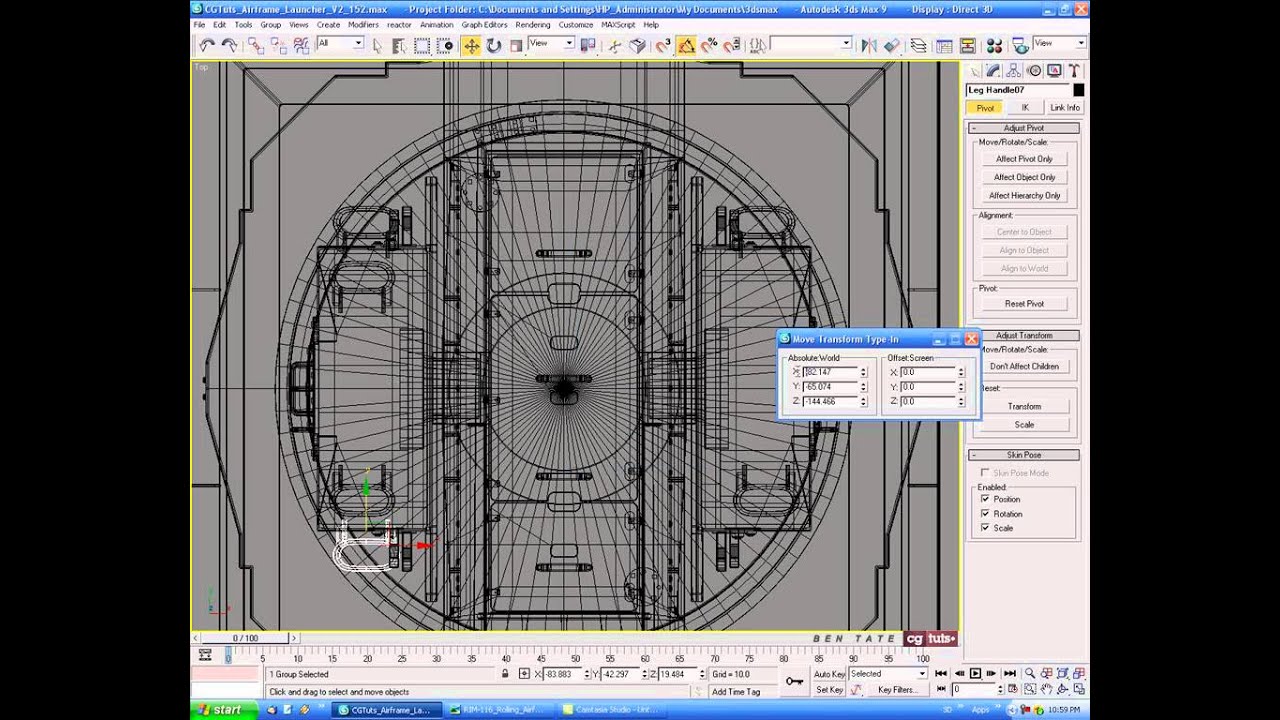Open the selection filter All dropdown
Screen dimensions: 1280x720
(x=340, y=44)
